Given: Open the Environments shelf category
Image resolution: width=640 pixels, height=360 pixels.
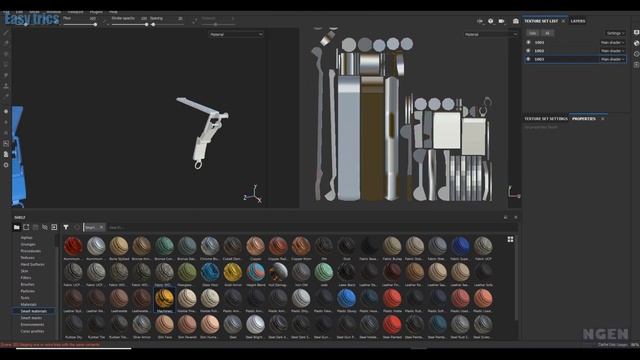Looking at the screenshot, I should tap(32, 324).
